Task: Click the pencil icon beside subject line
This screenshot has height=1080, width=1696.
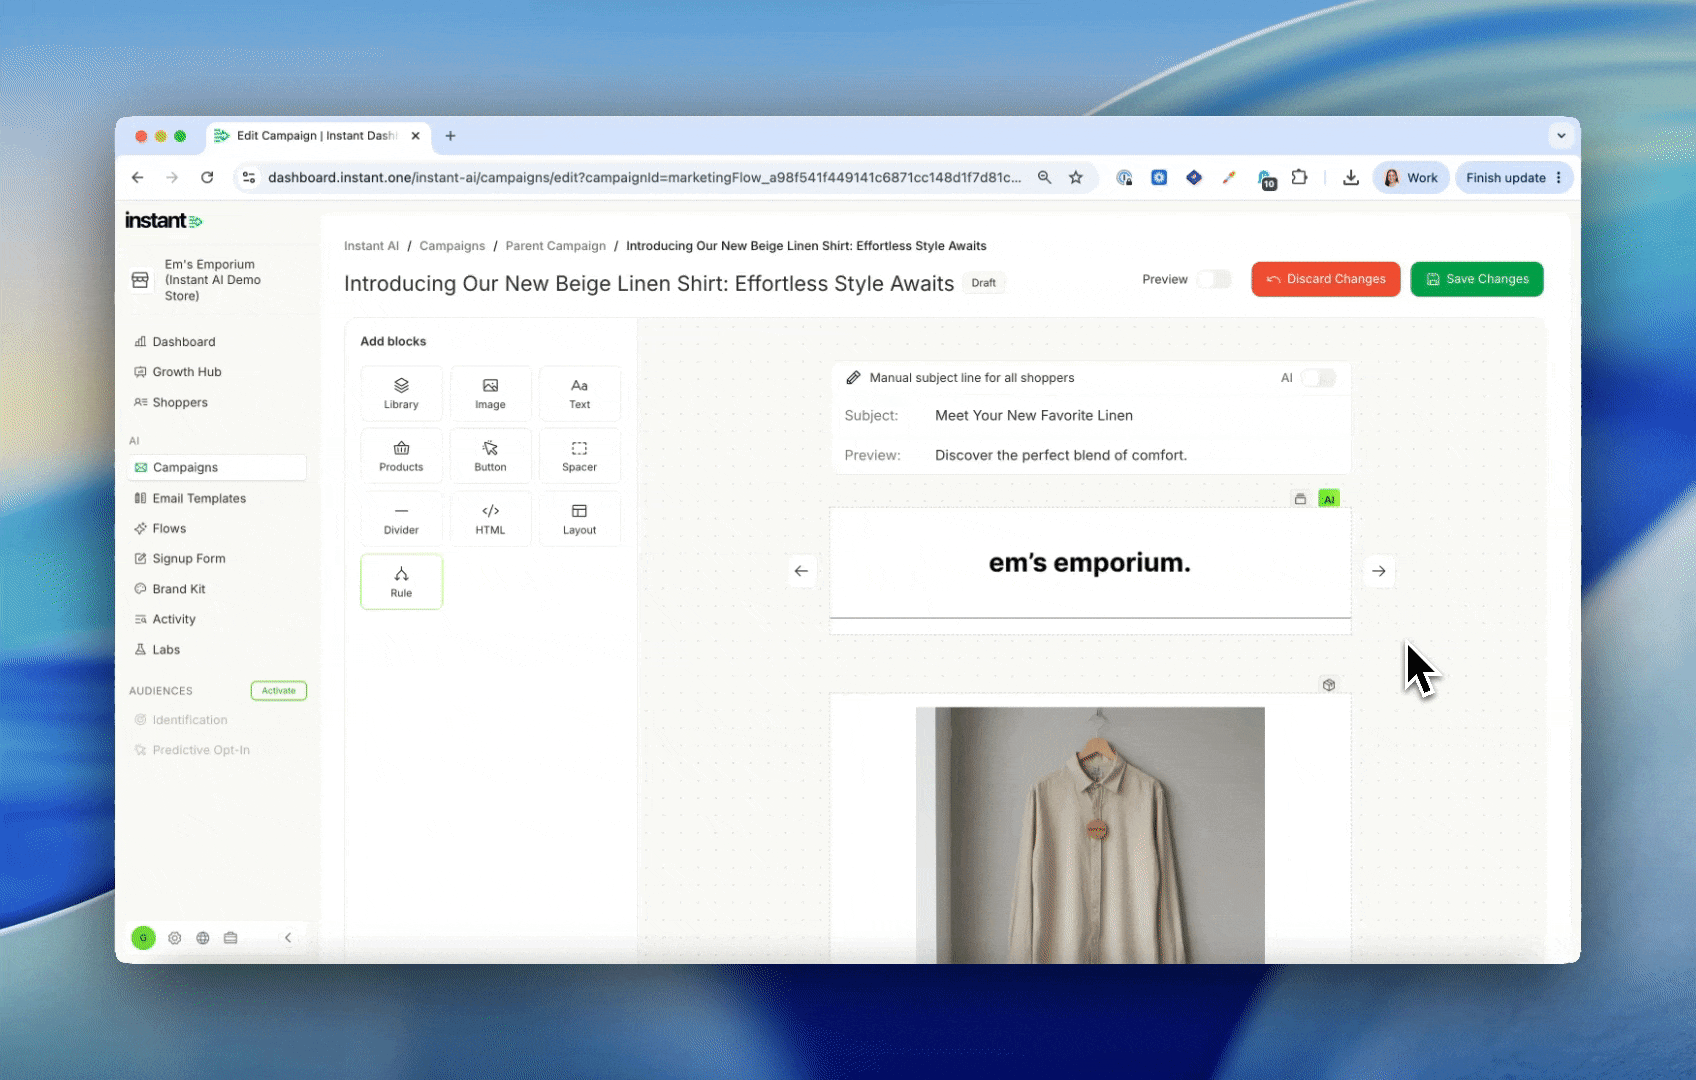Action: pyautogui.click(x=853, y=378)
